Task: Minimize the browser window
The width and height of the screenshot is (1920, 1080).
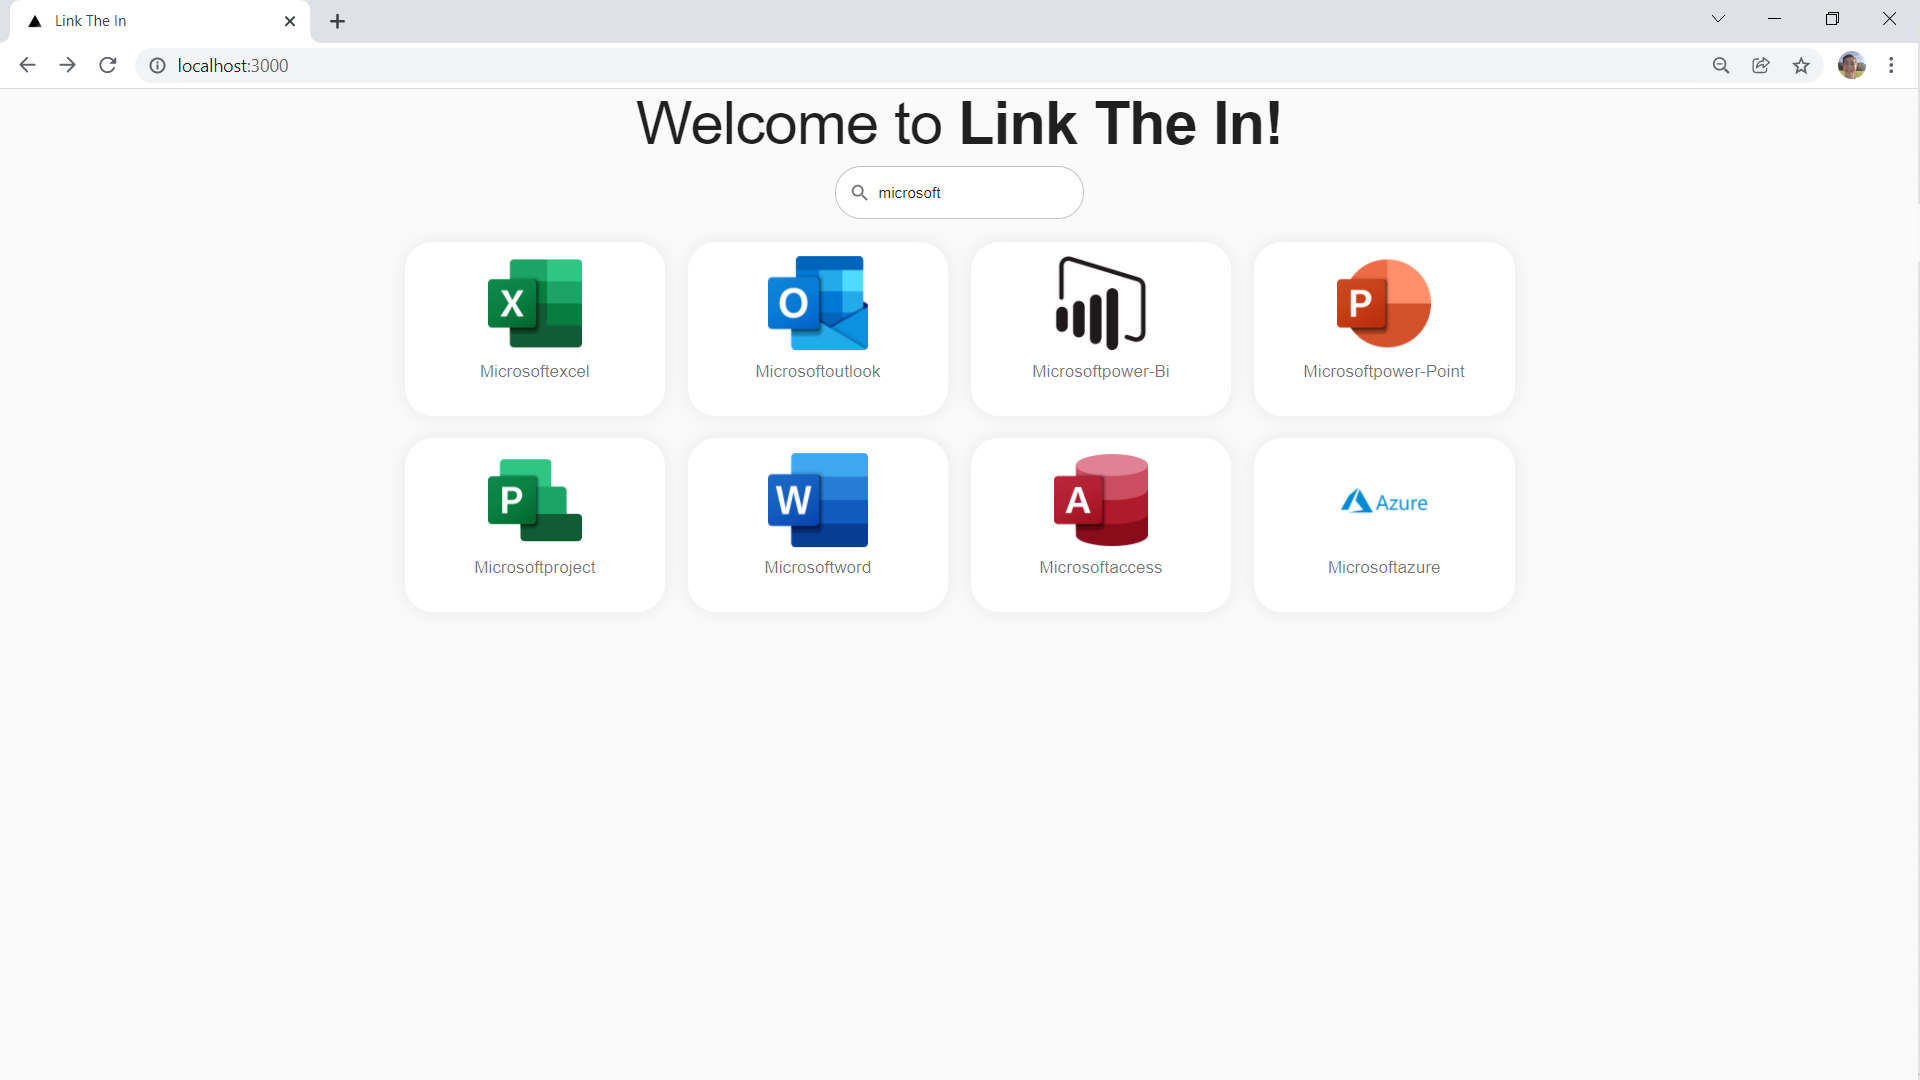Action: [x=1775, y=19]
